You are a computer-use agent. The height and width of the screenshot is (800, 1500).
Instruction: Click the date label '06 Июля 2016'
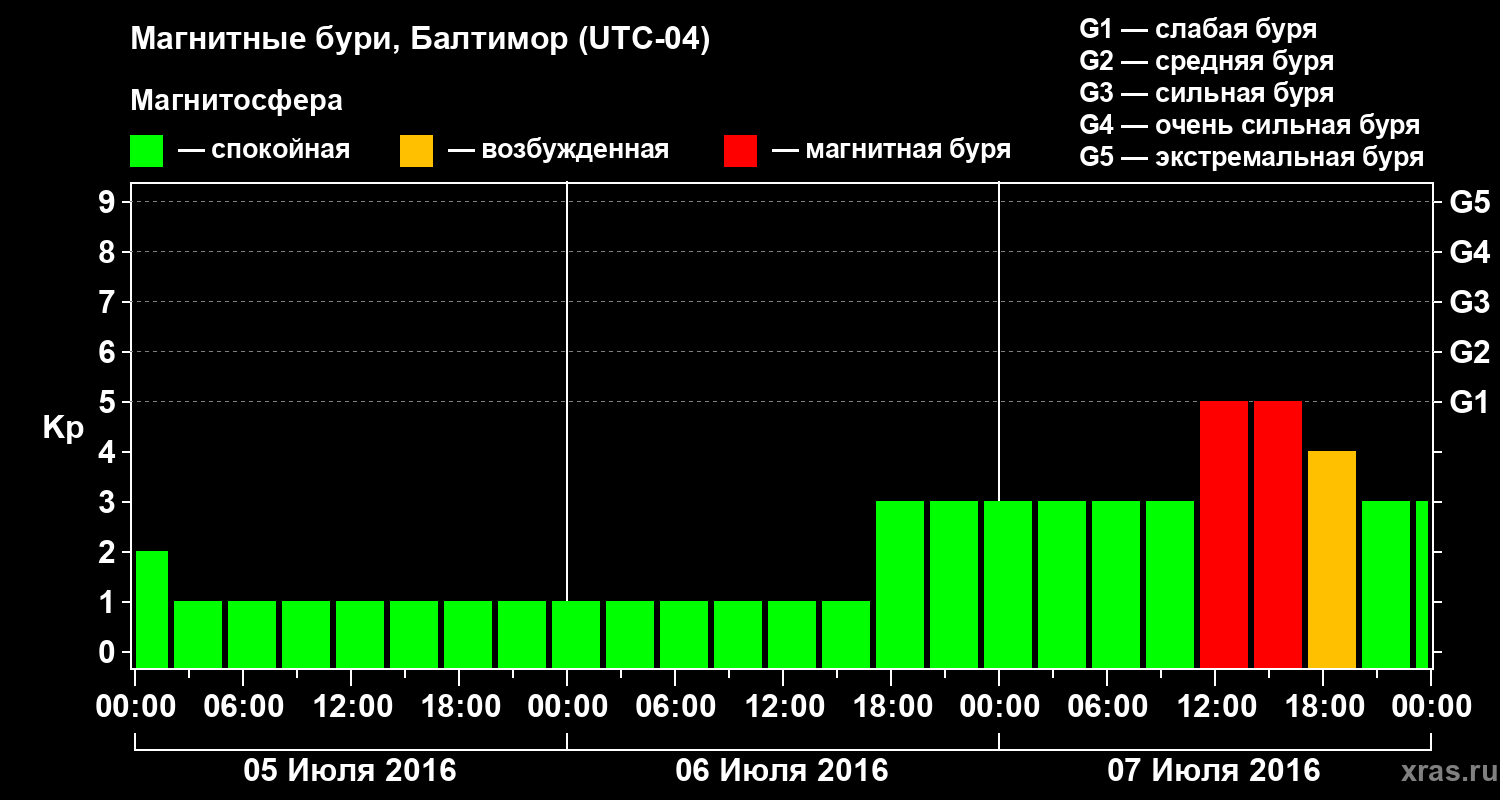pos(782,771)
